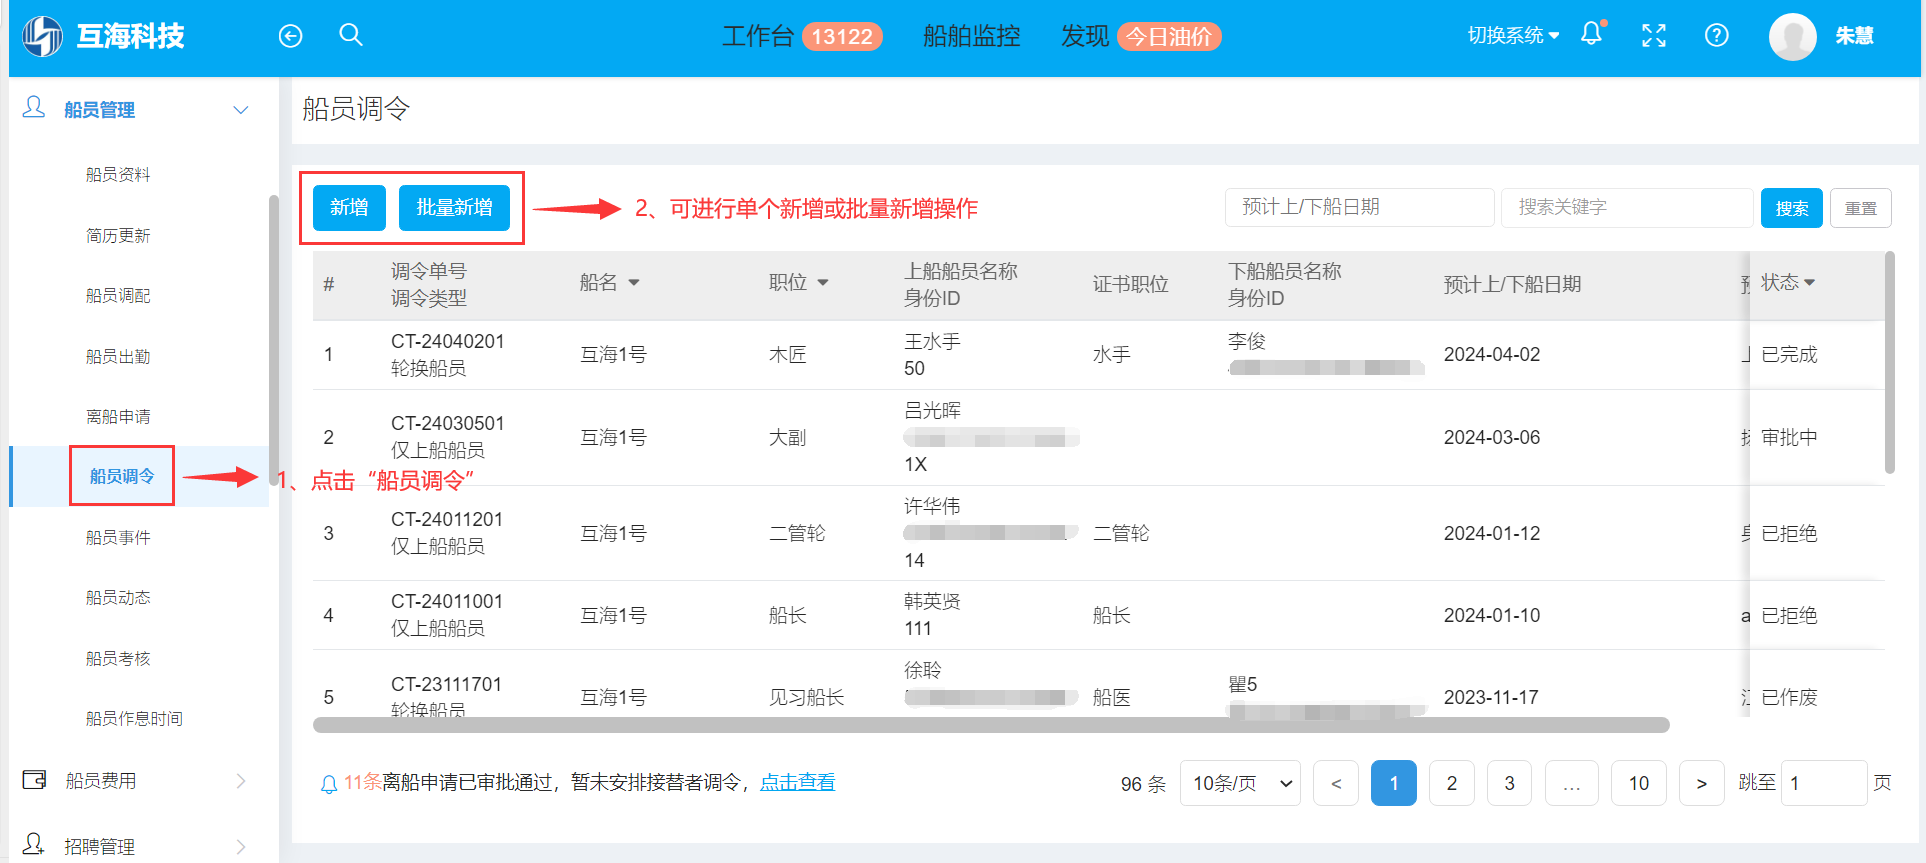Open the 工作台 tab
Viewport: 1926px width, 863px height.
pos(758,37)
